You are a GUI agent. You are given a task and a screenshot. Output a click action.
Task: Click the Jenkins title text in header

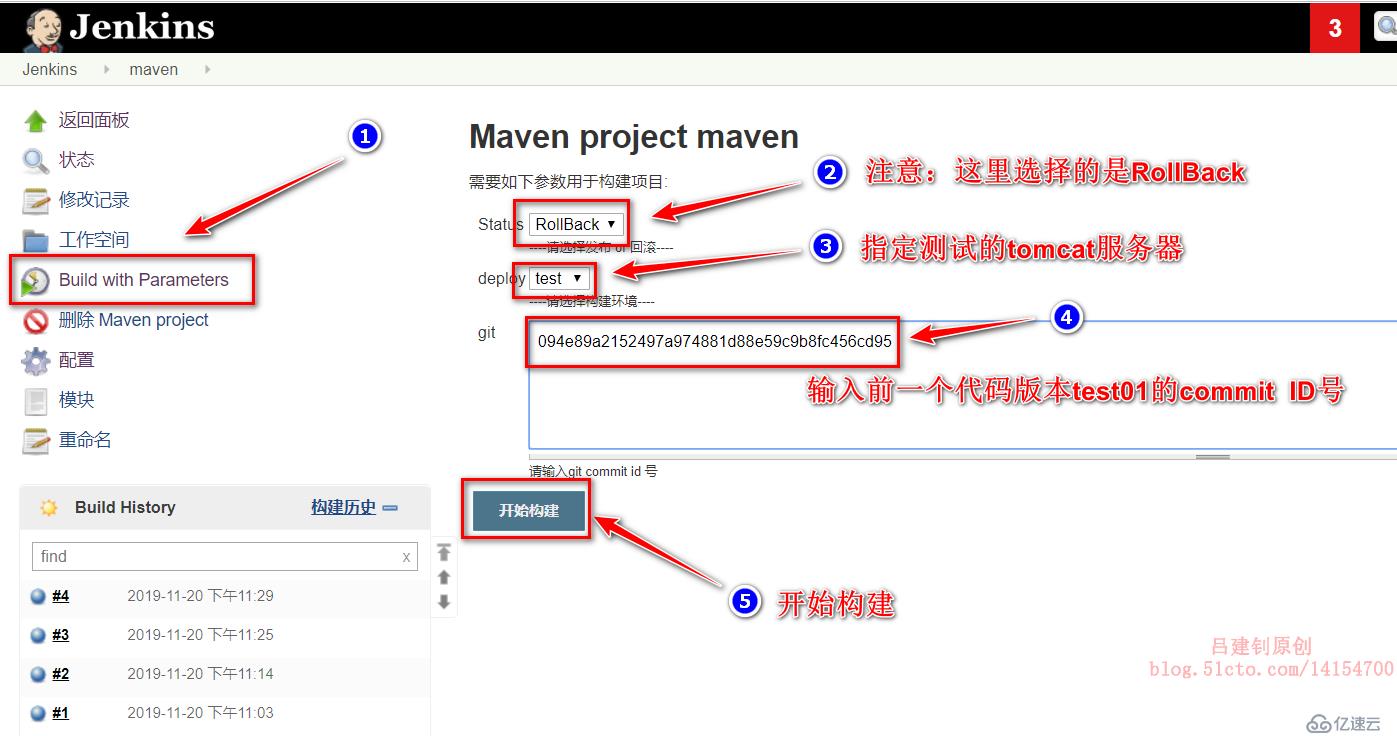point(141,27)
